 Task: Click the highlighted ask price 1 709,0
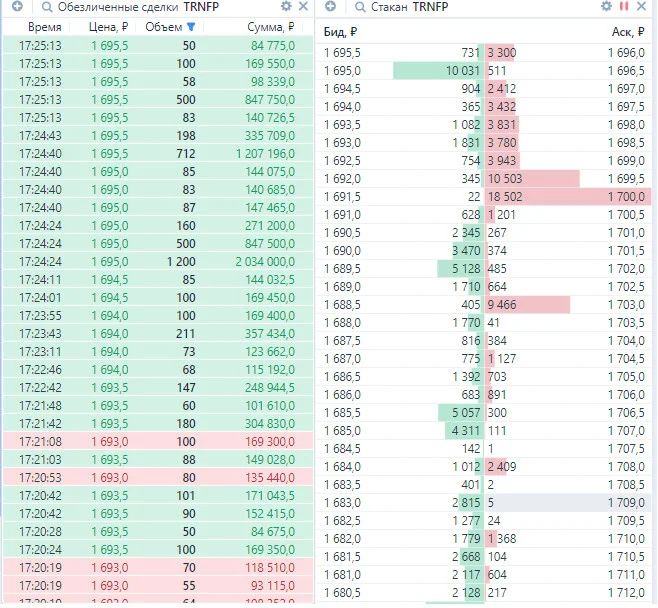[626, 503]
